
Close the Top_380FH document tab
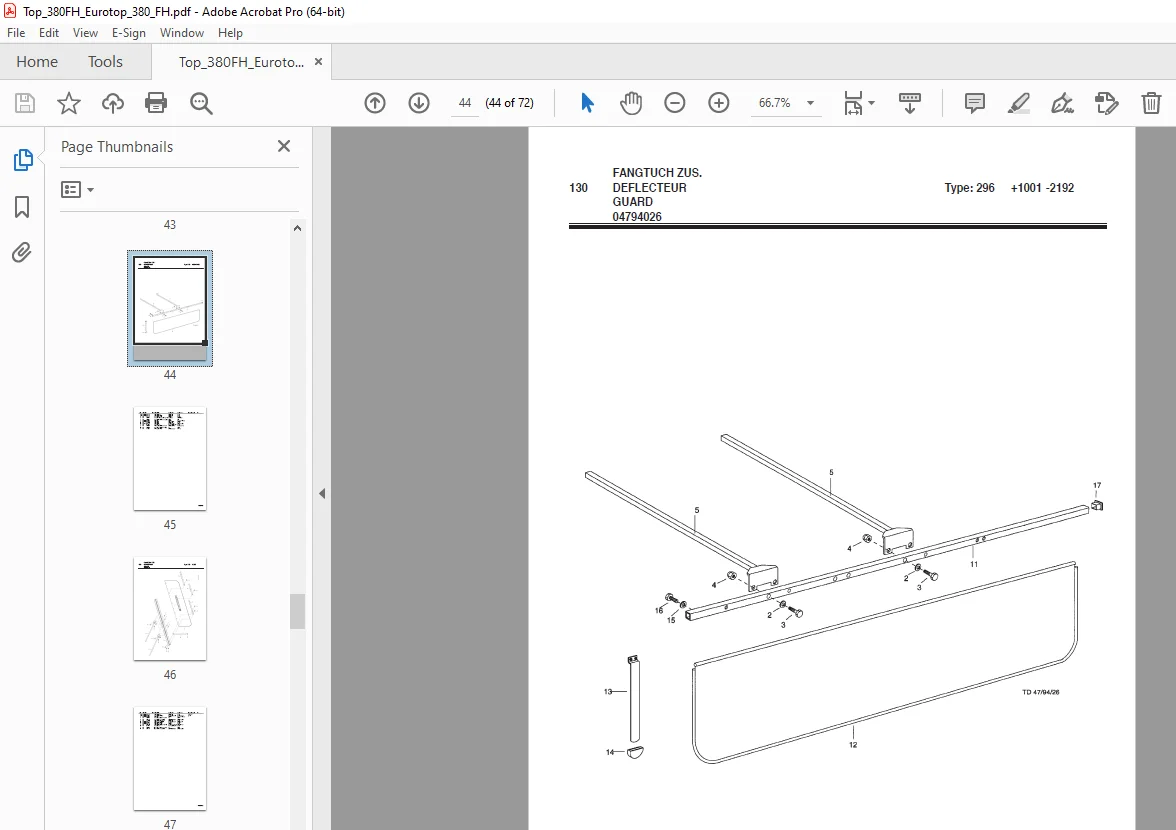click(x=318, y=61)
